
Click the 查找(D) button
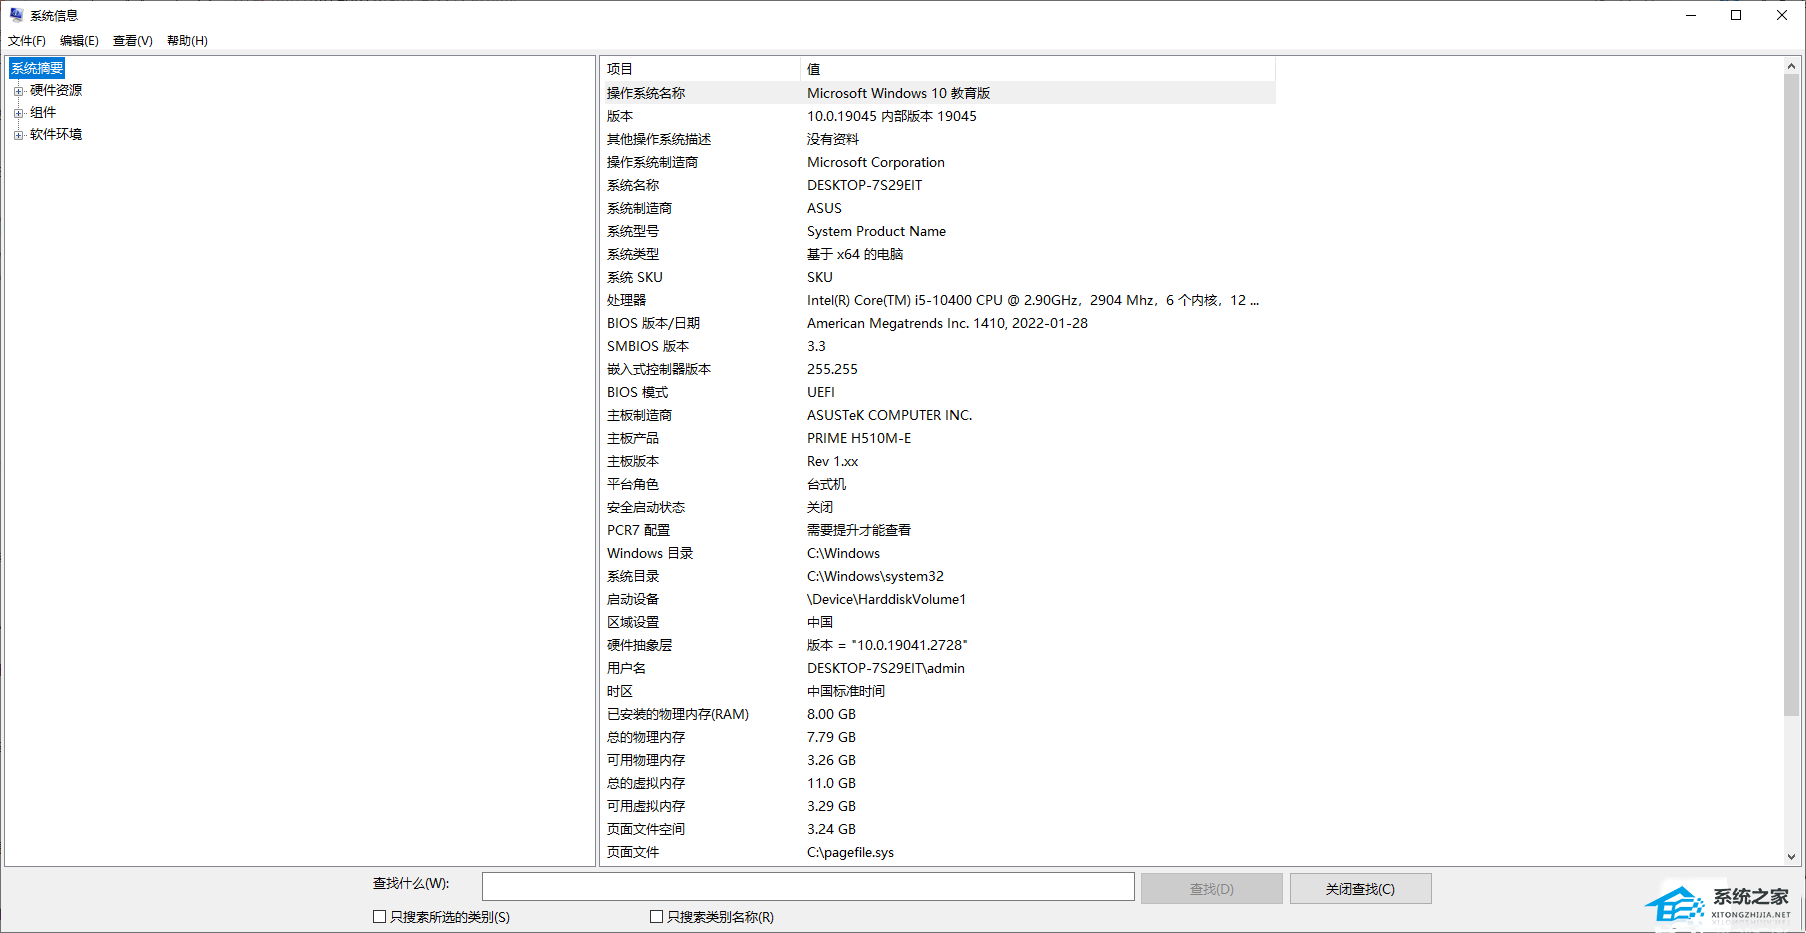tap(1211, 889)
